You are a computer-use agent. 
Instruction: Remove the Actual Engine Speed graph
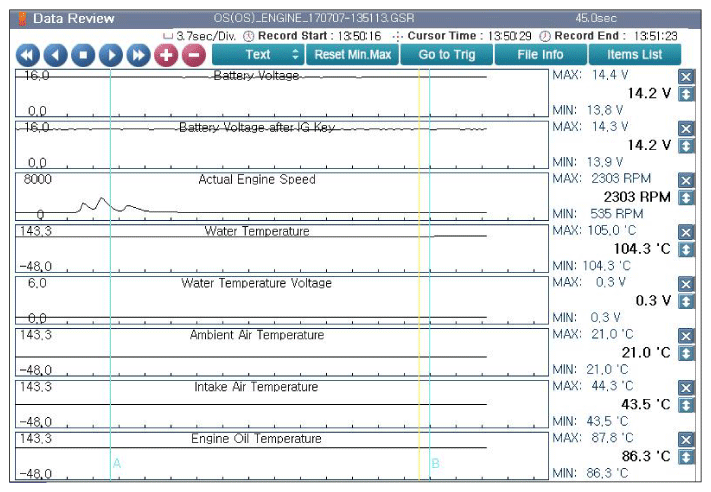pos(686,180)
